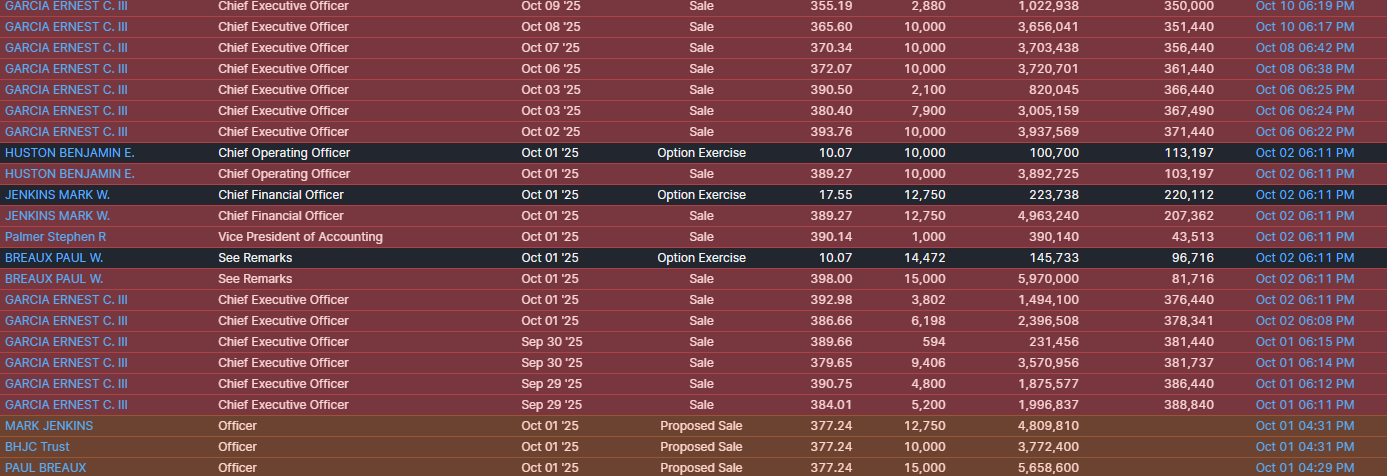Open HUSTON BENJAMIN E. Option Exercise insider link

[x=69, y=153]
